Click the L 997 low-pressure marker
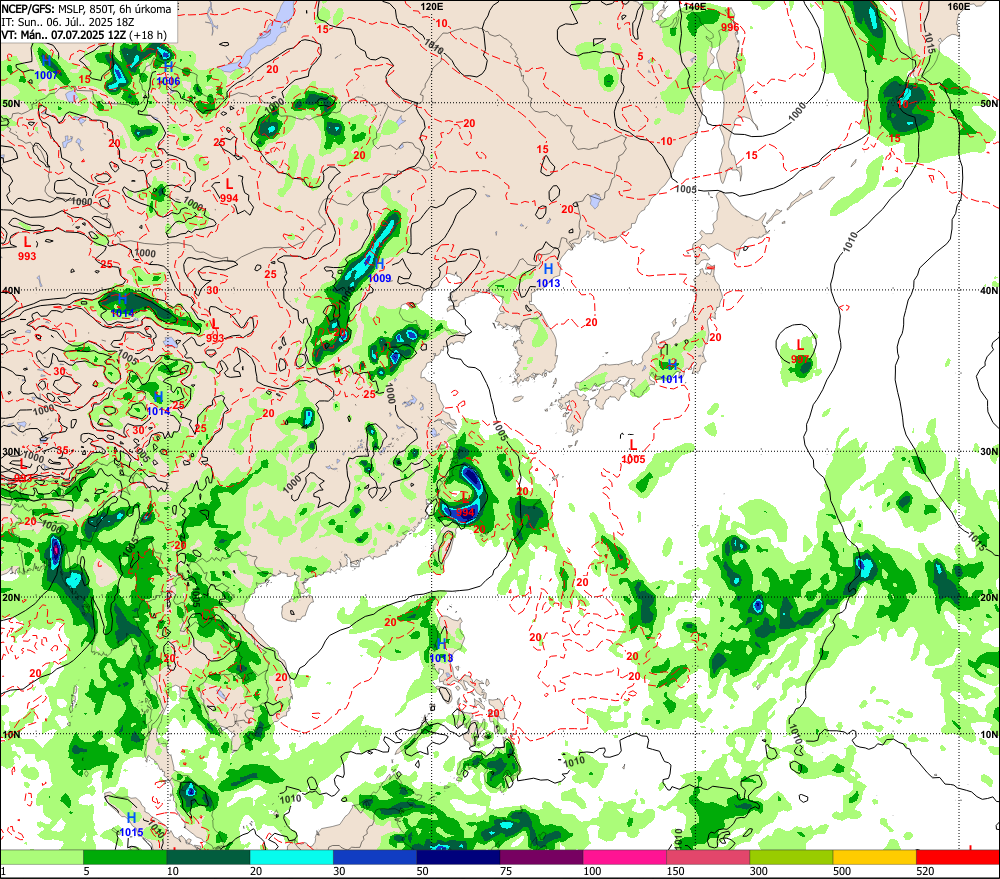Viewport: 1000px width, 879px height. (x=800, y=352)
